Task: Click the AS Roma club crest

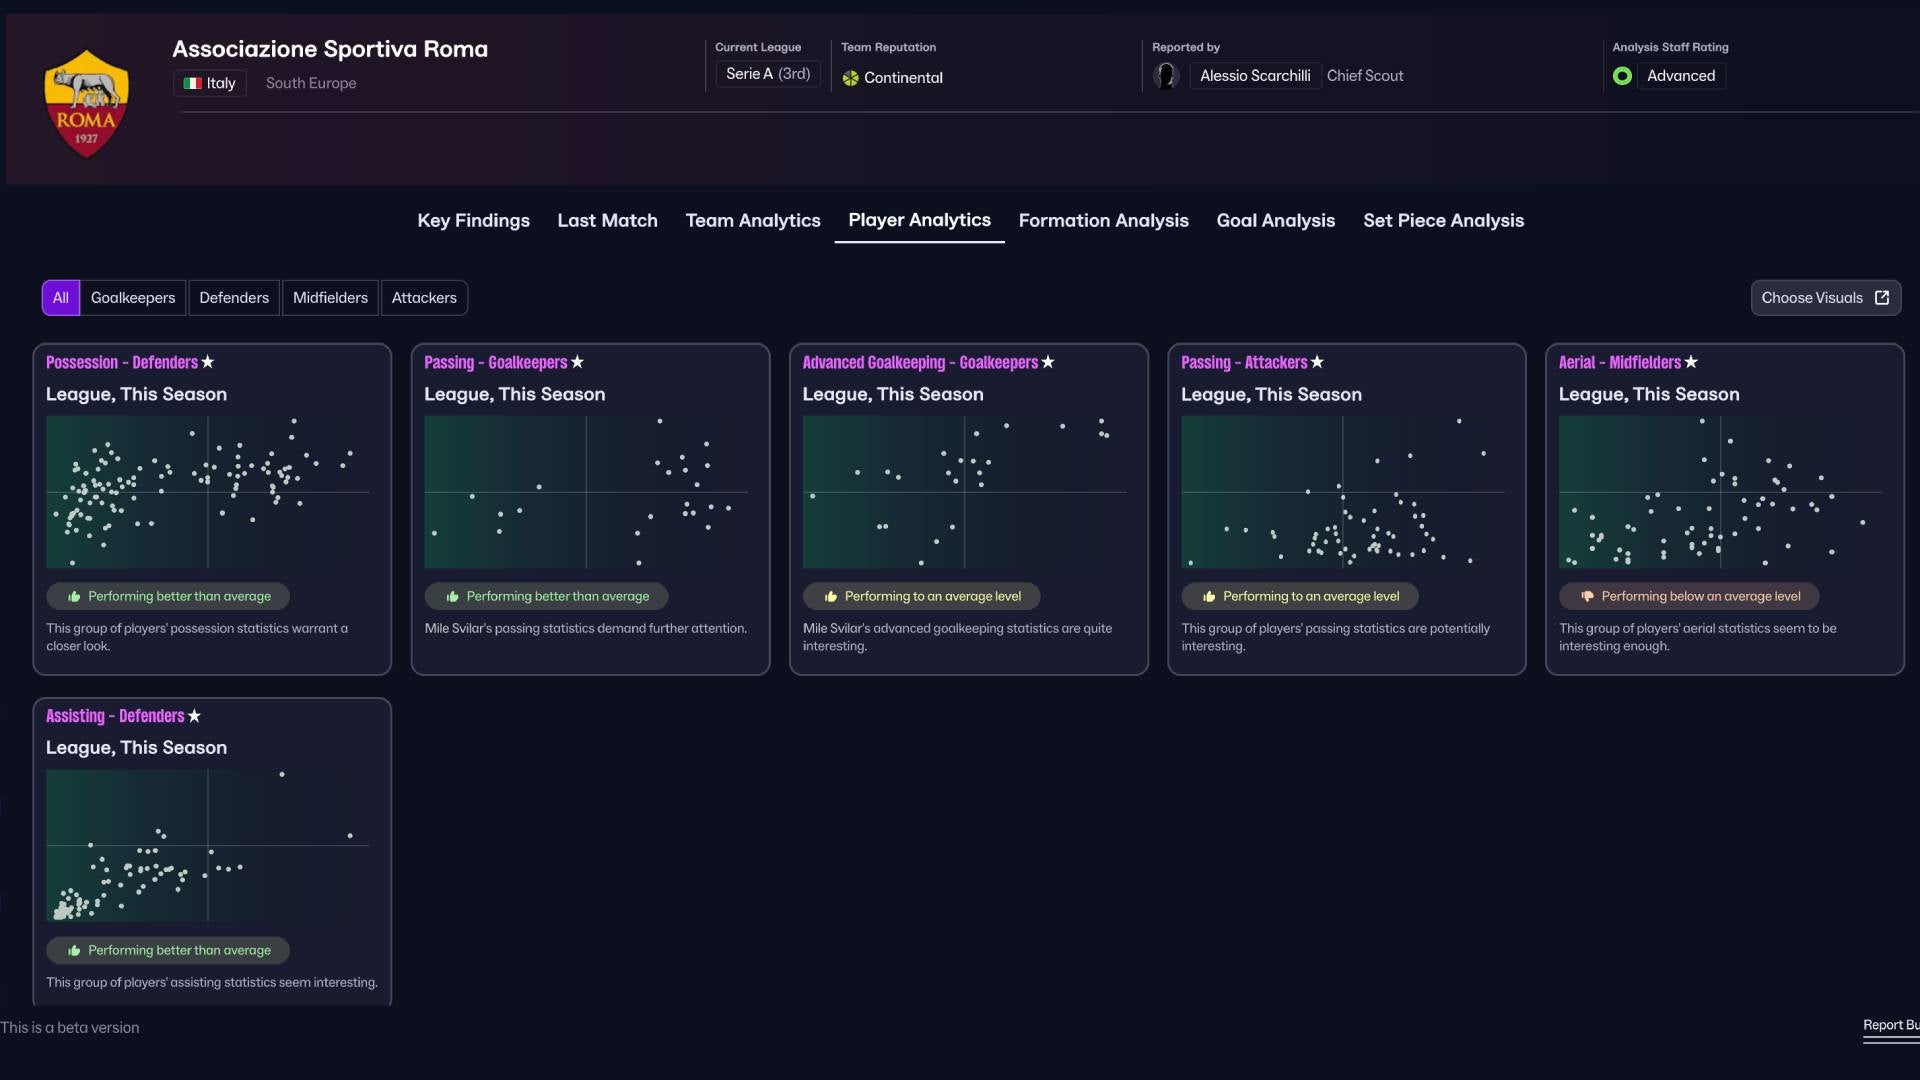Action: 87,103
